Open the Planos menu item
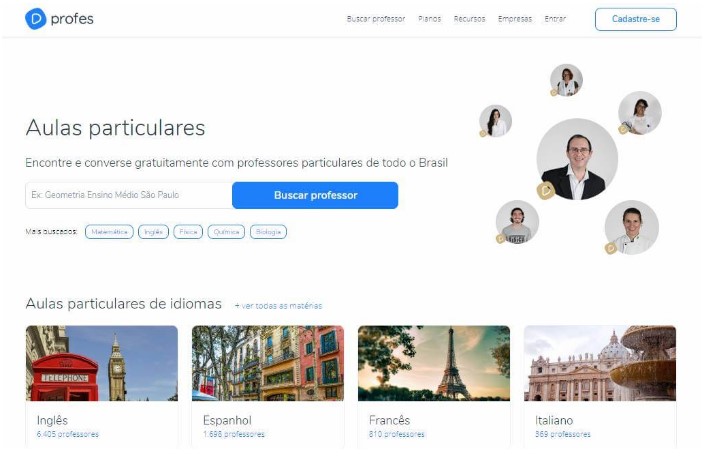Image resolution: width=707 pixels, height=471 pixels. (x=429, y=19)
